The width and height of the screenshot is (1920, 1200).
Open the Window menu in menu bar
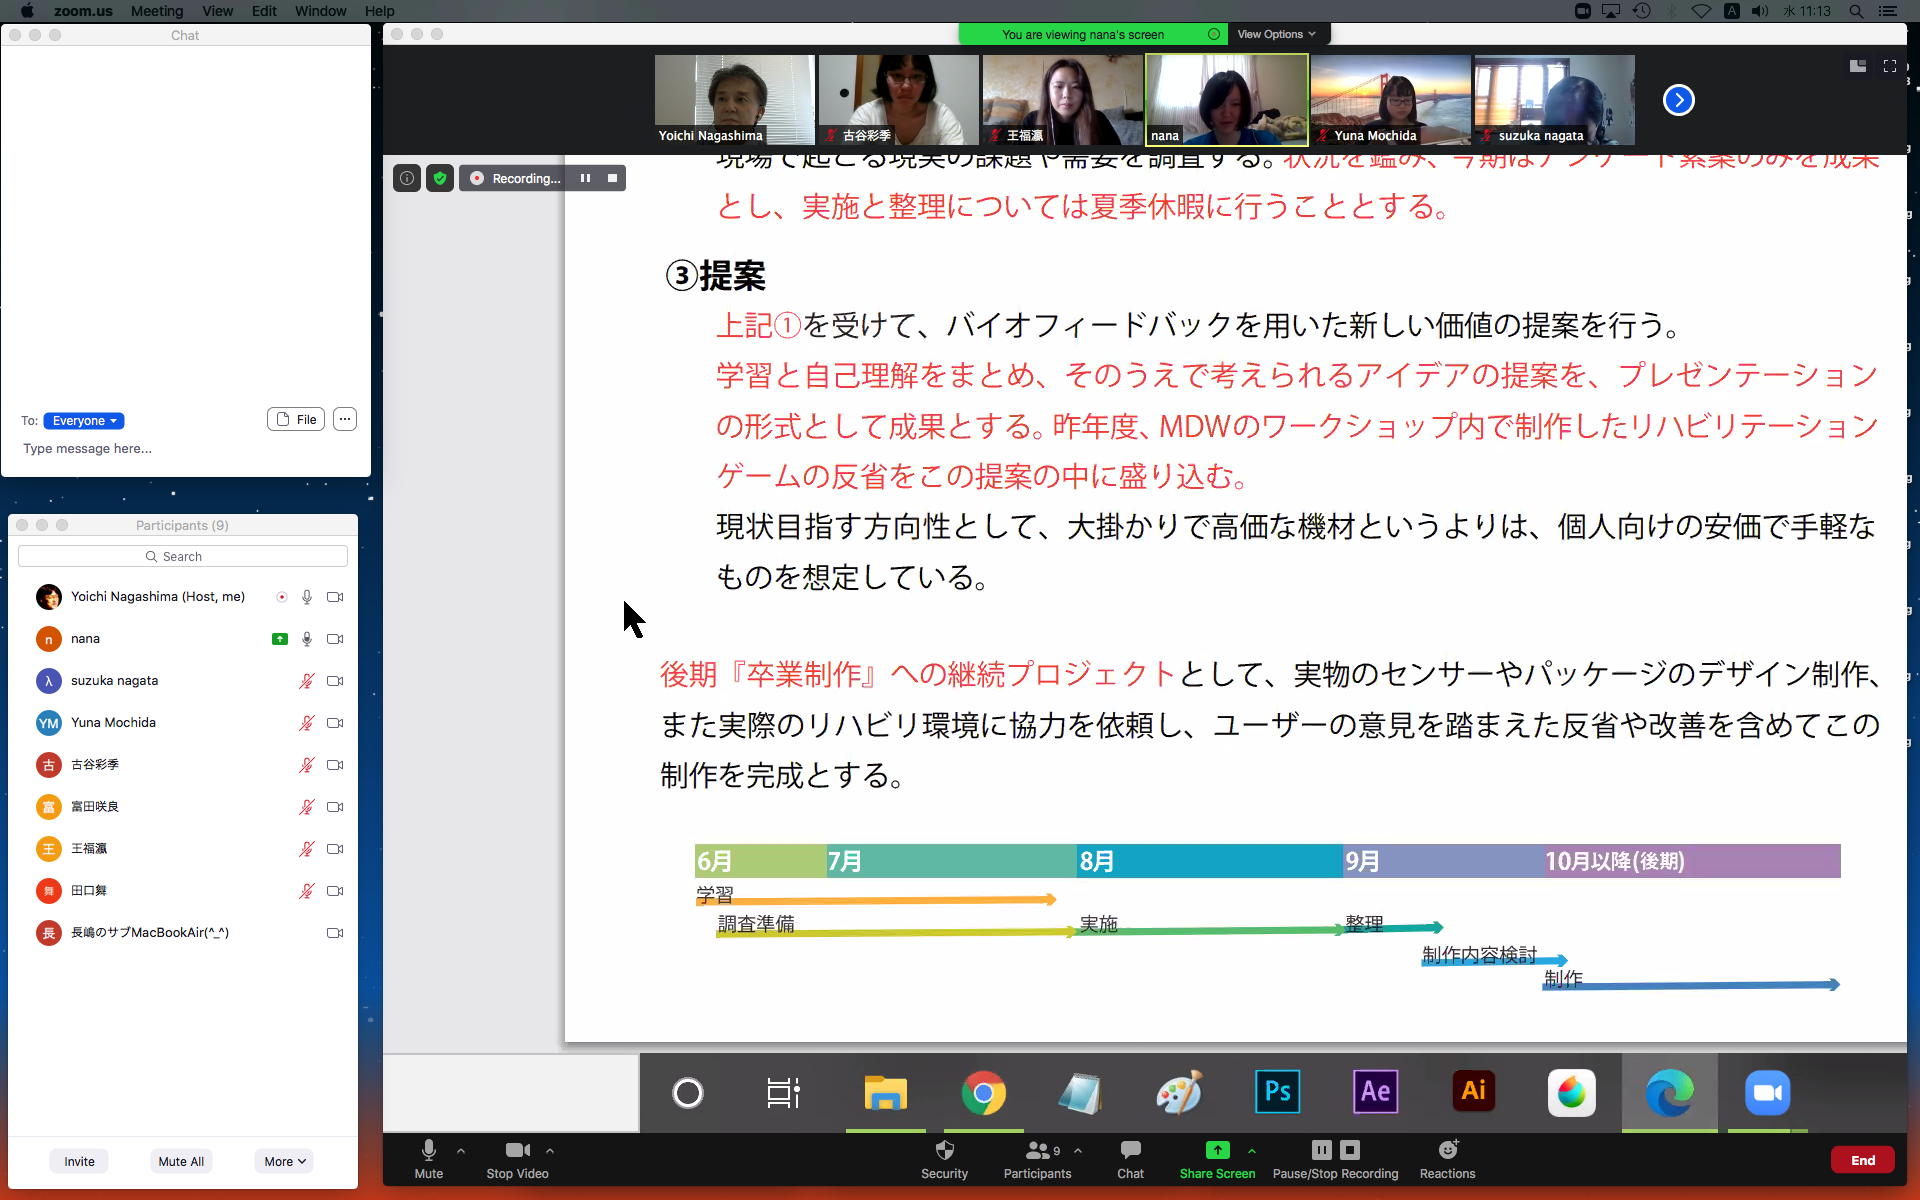[x=320, y=11]
